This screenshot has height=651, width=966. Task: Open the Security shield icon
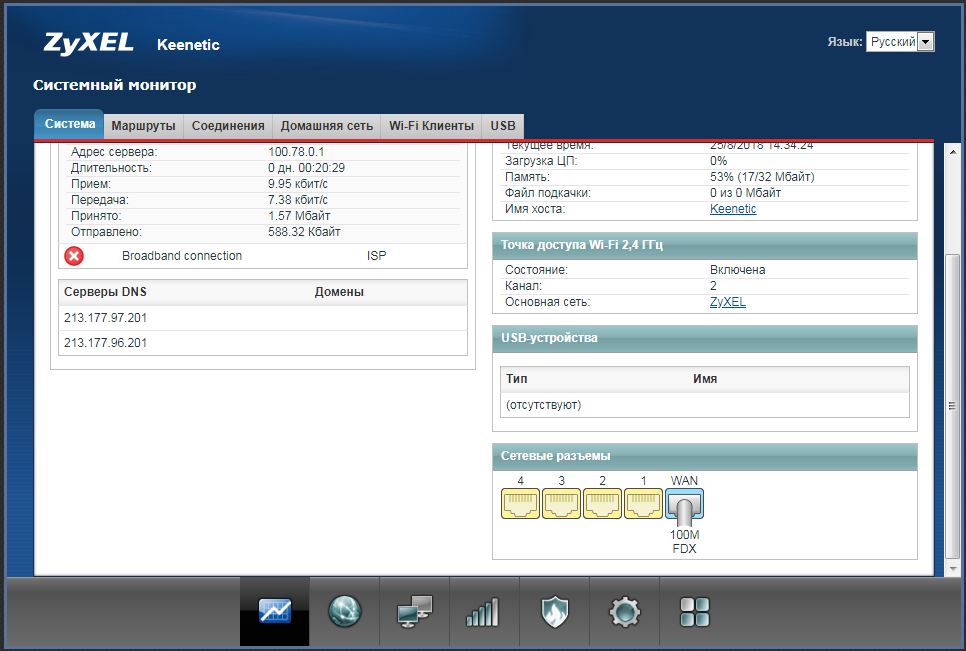[554, 612]
